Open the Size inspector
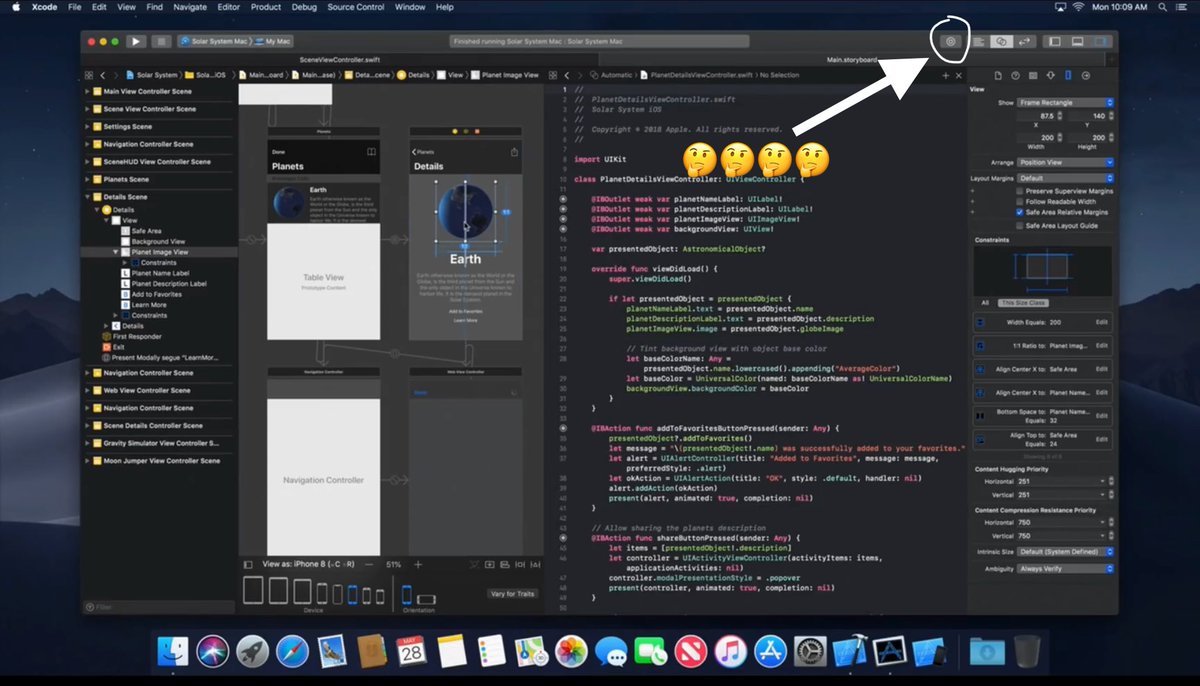 click(x=1067, y=75)
